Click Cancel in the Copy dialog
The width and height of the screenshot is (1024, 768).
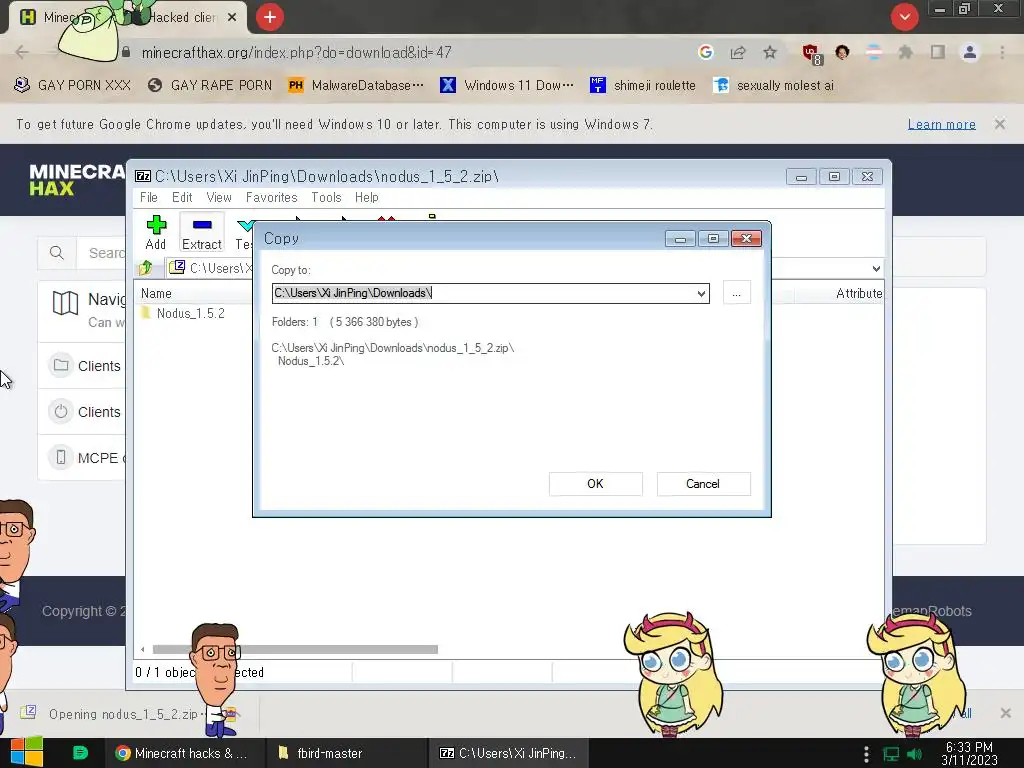pyautogui.click(x=703, y=484)
